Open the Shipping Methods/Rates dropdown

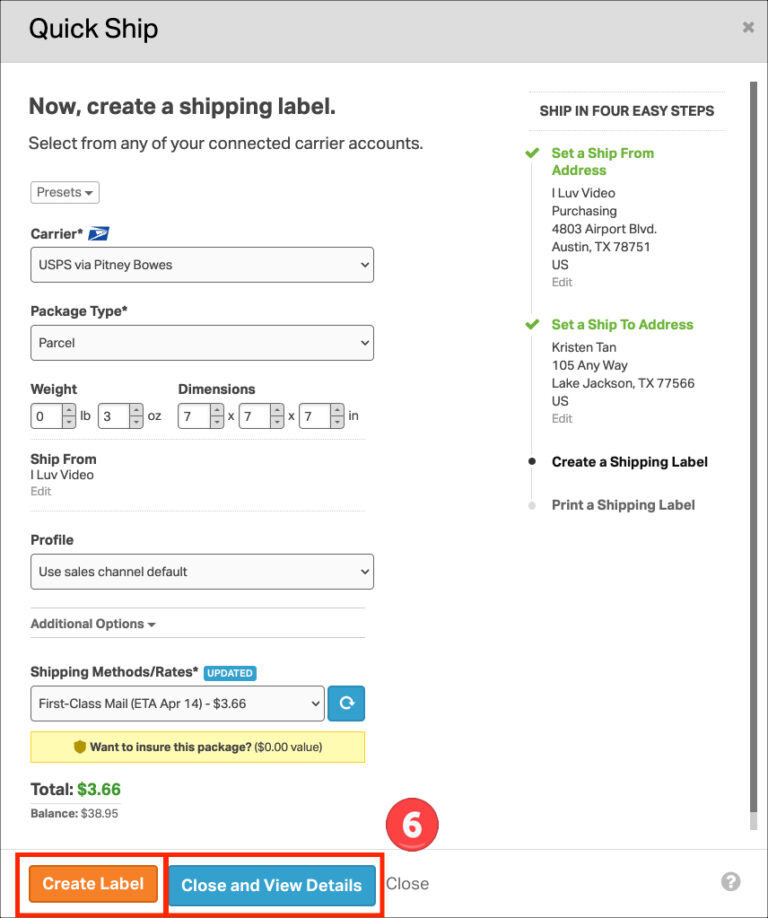[x=177, y=703]
